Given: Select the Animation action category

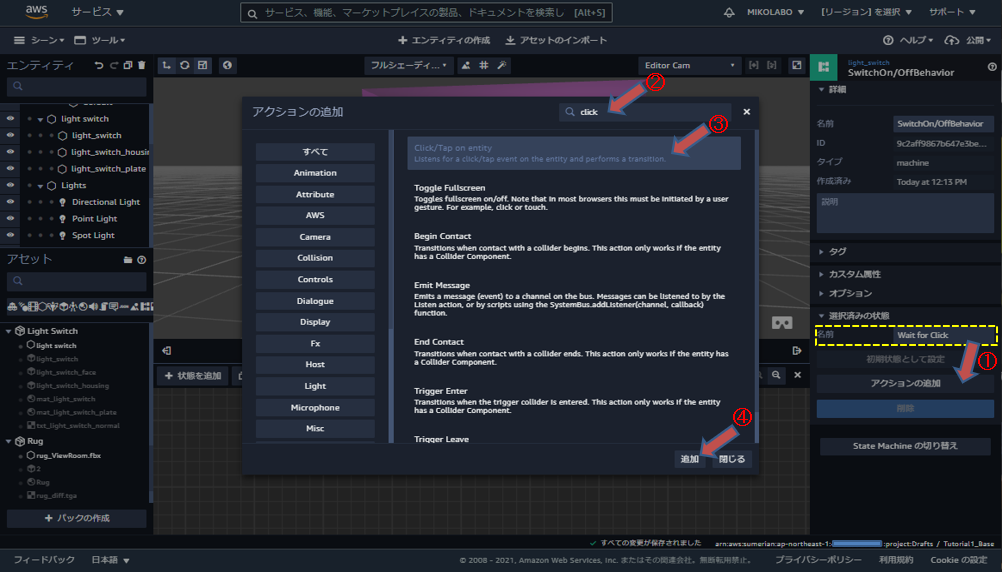Looking at the screenshot, I should (315, 173).
